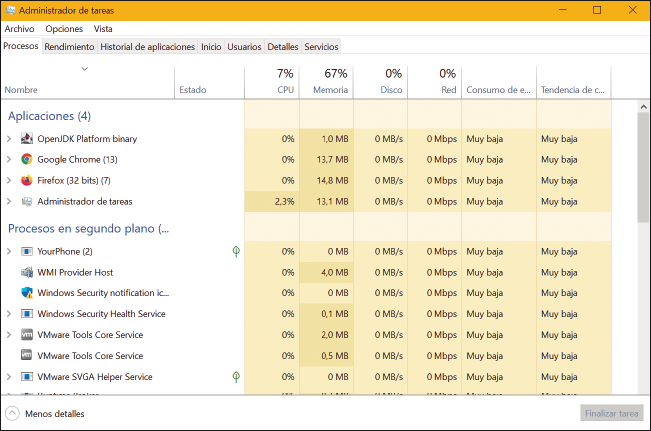The width and height of the screenshot is (651, 431).
Task: Switch to the Rendimiento tab
Action: click(x=69, y=46)
